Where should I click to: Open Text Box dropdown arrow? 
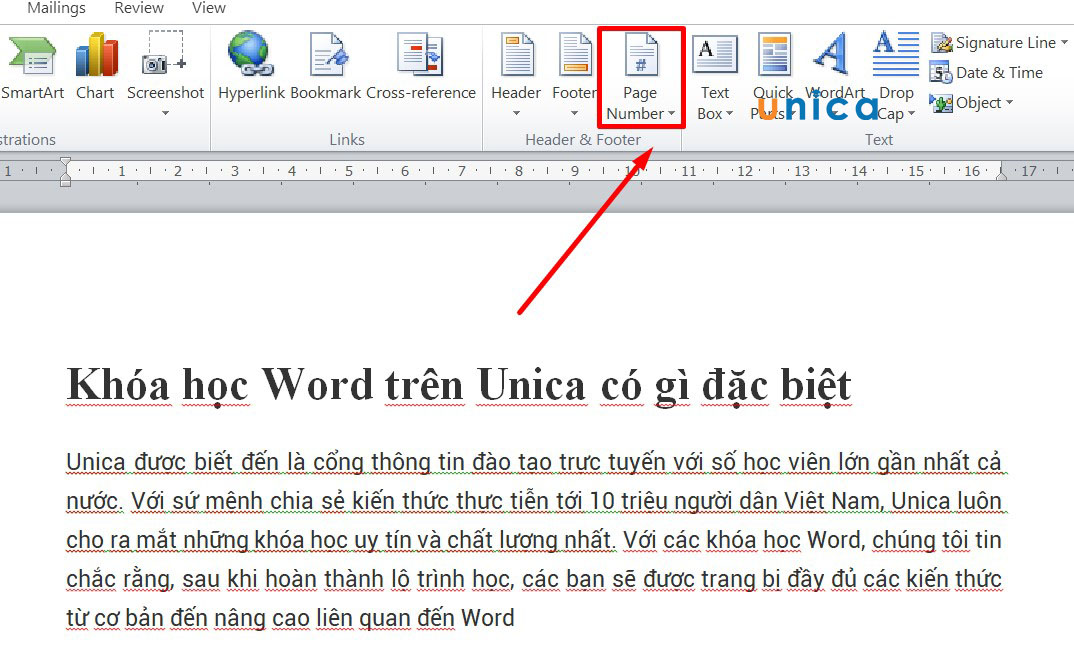tap(729, 114)
